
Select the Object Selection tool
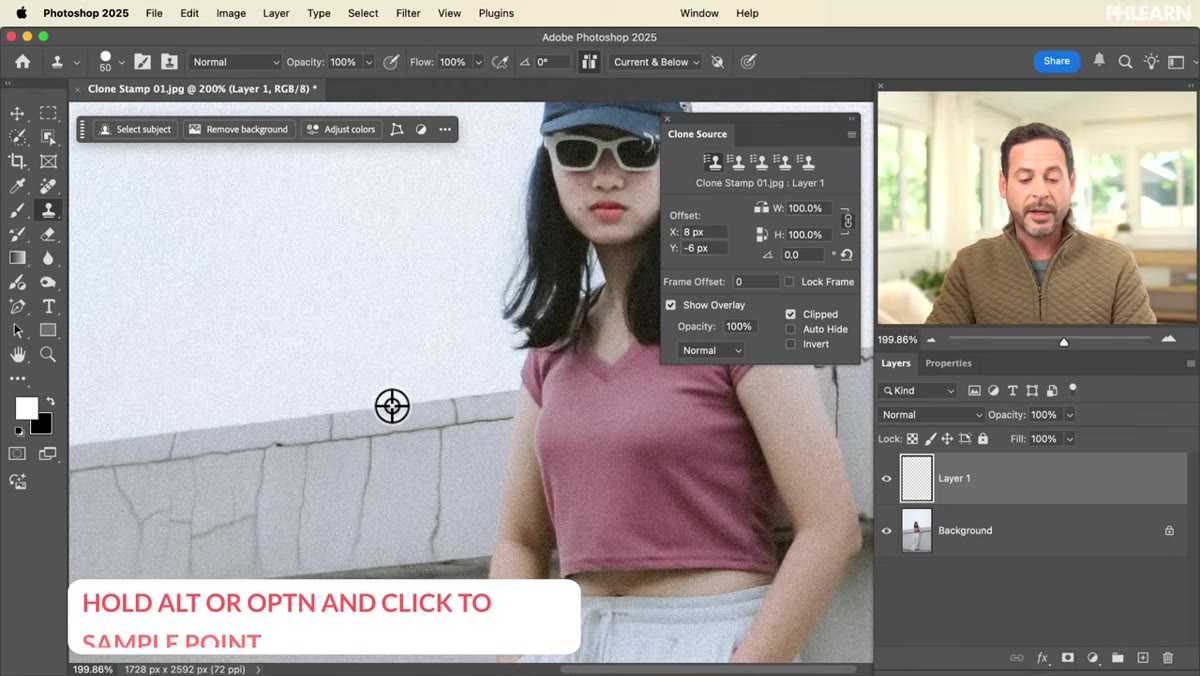coord(48,137)
